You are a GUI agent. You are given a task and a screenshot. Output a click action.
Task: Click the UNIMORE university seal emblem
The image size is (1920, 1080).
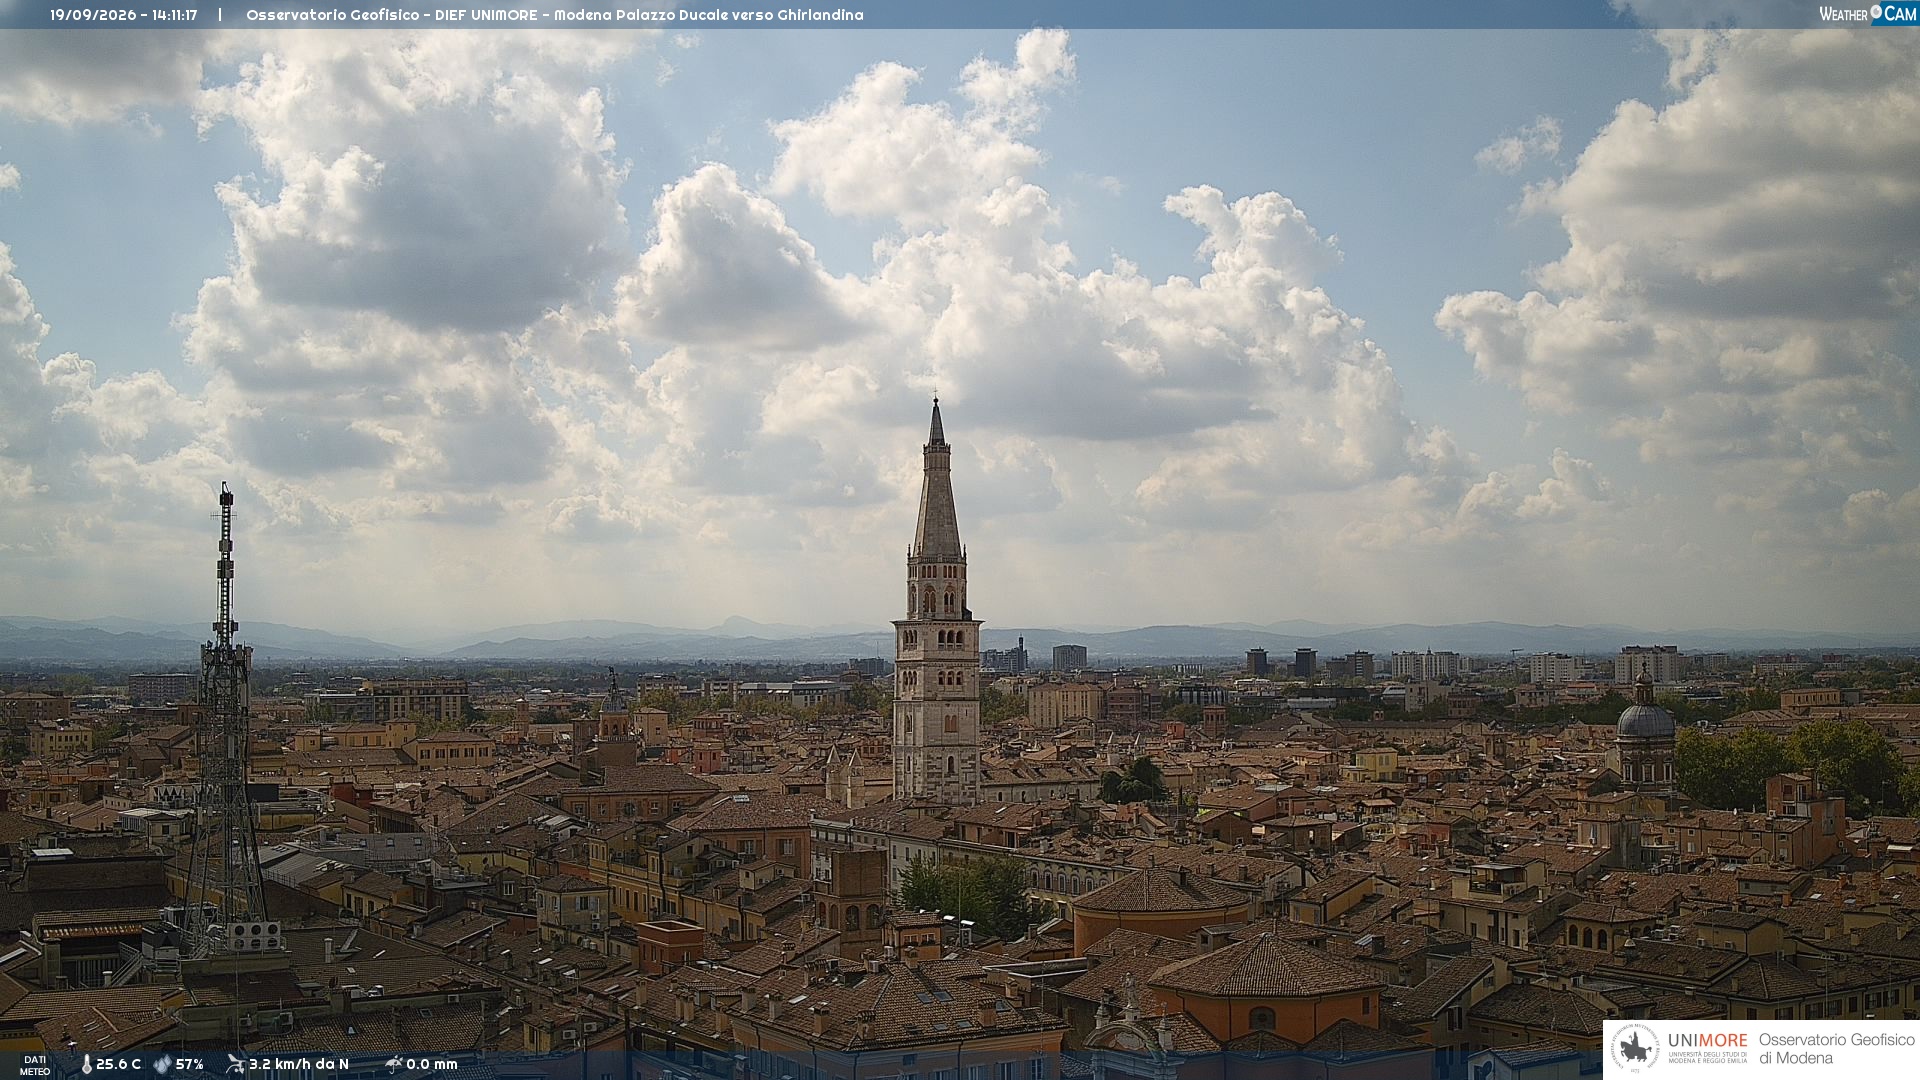click(1635, 1049)
